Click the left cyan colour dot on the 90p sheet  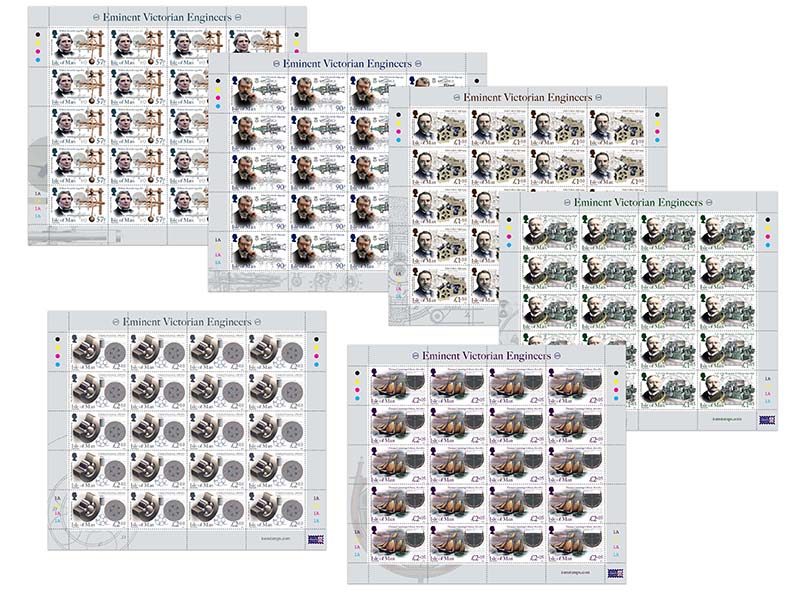[218, 106]
